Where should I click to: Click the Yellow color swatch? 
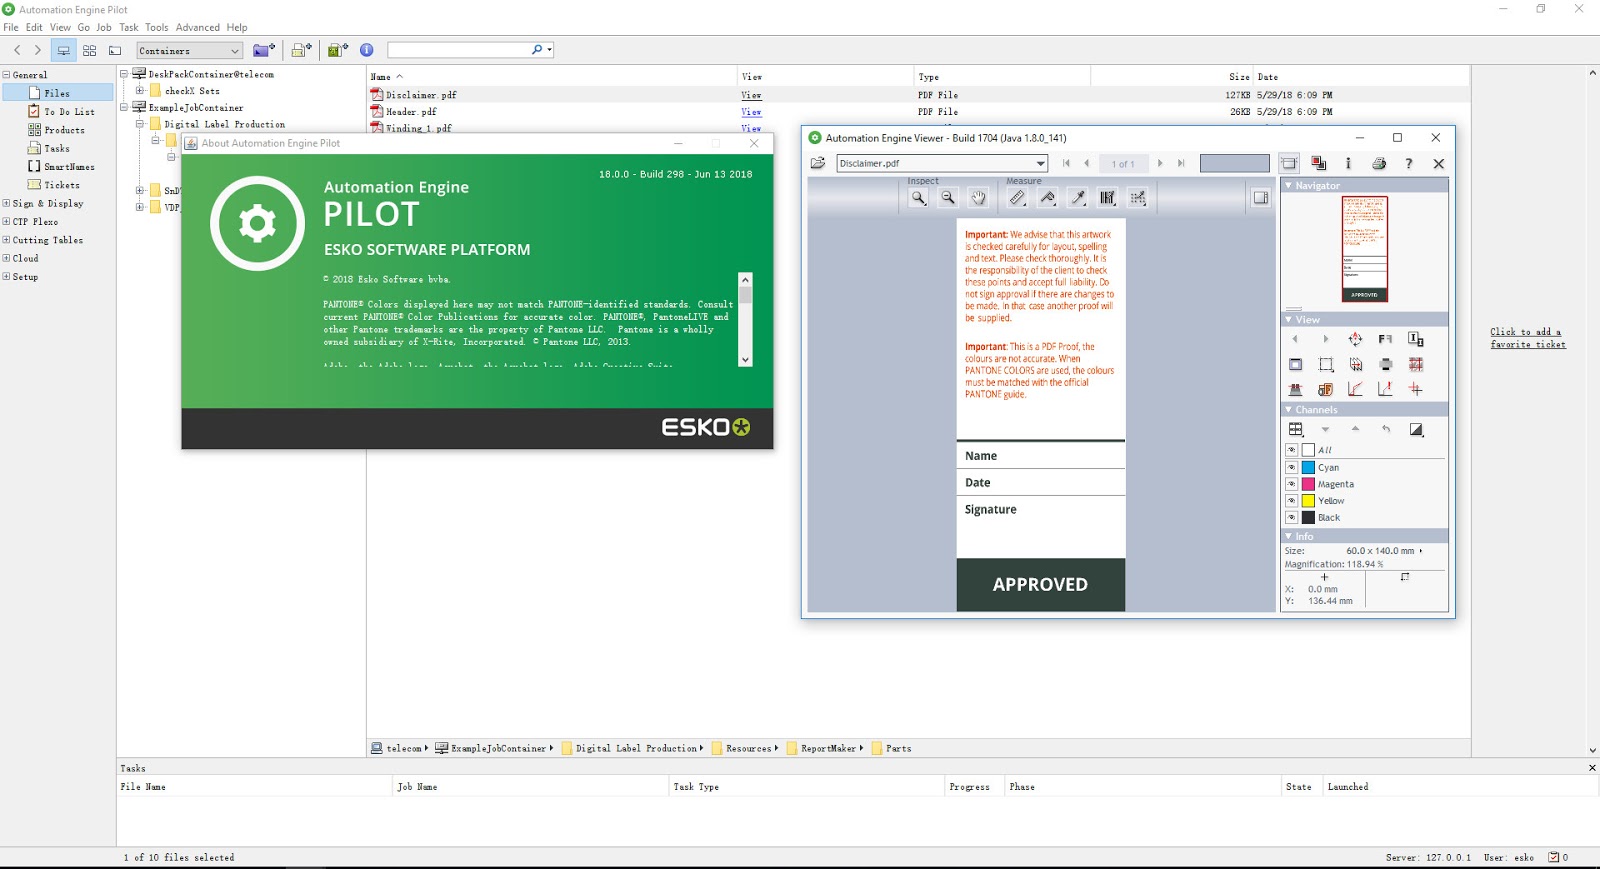tap(1308, 501)
